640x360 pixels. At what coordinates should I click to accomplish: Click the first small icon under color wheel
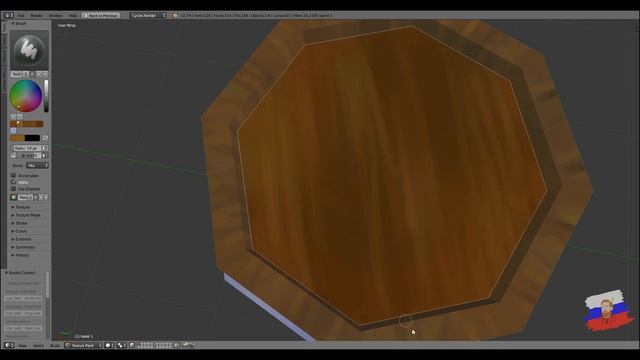pyautogui.click(x=13, y=117)
